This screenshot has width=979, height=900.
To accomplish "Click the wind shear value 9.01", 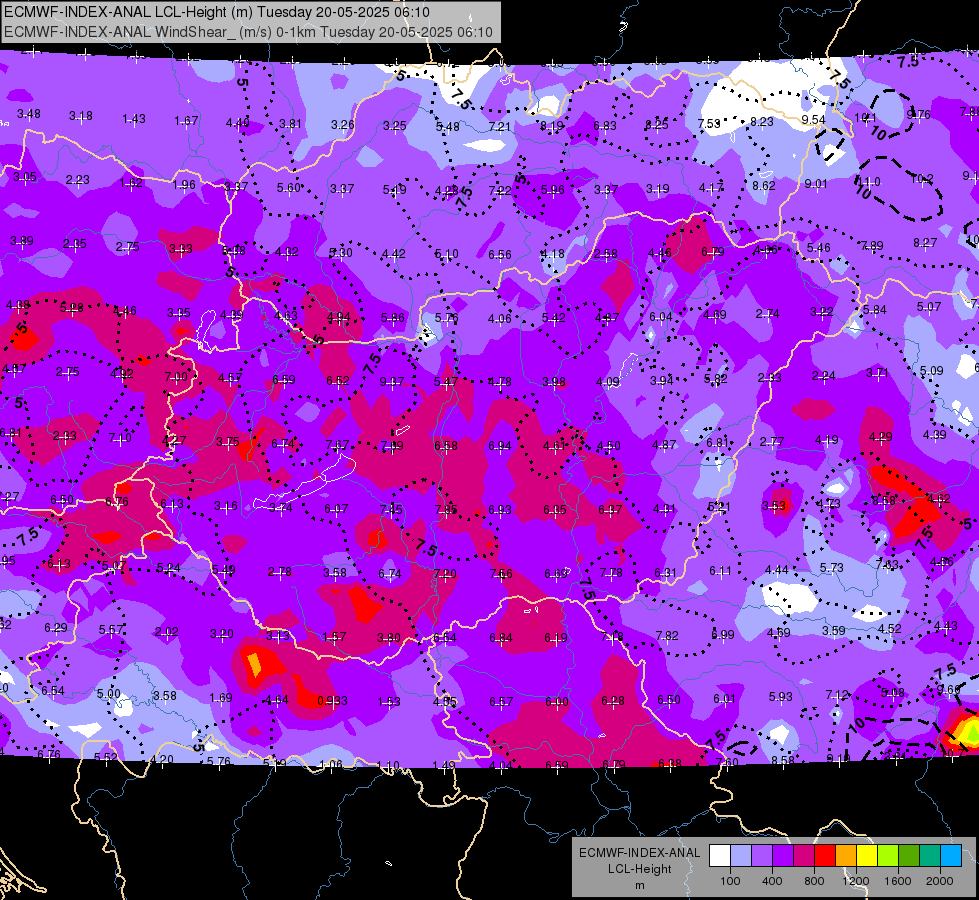I will coord(815,184).
